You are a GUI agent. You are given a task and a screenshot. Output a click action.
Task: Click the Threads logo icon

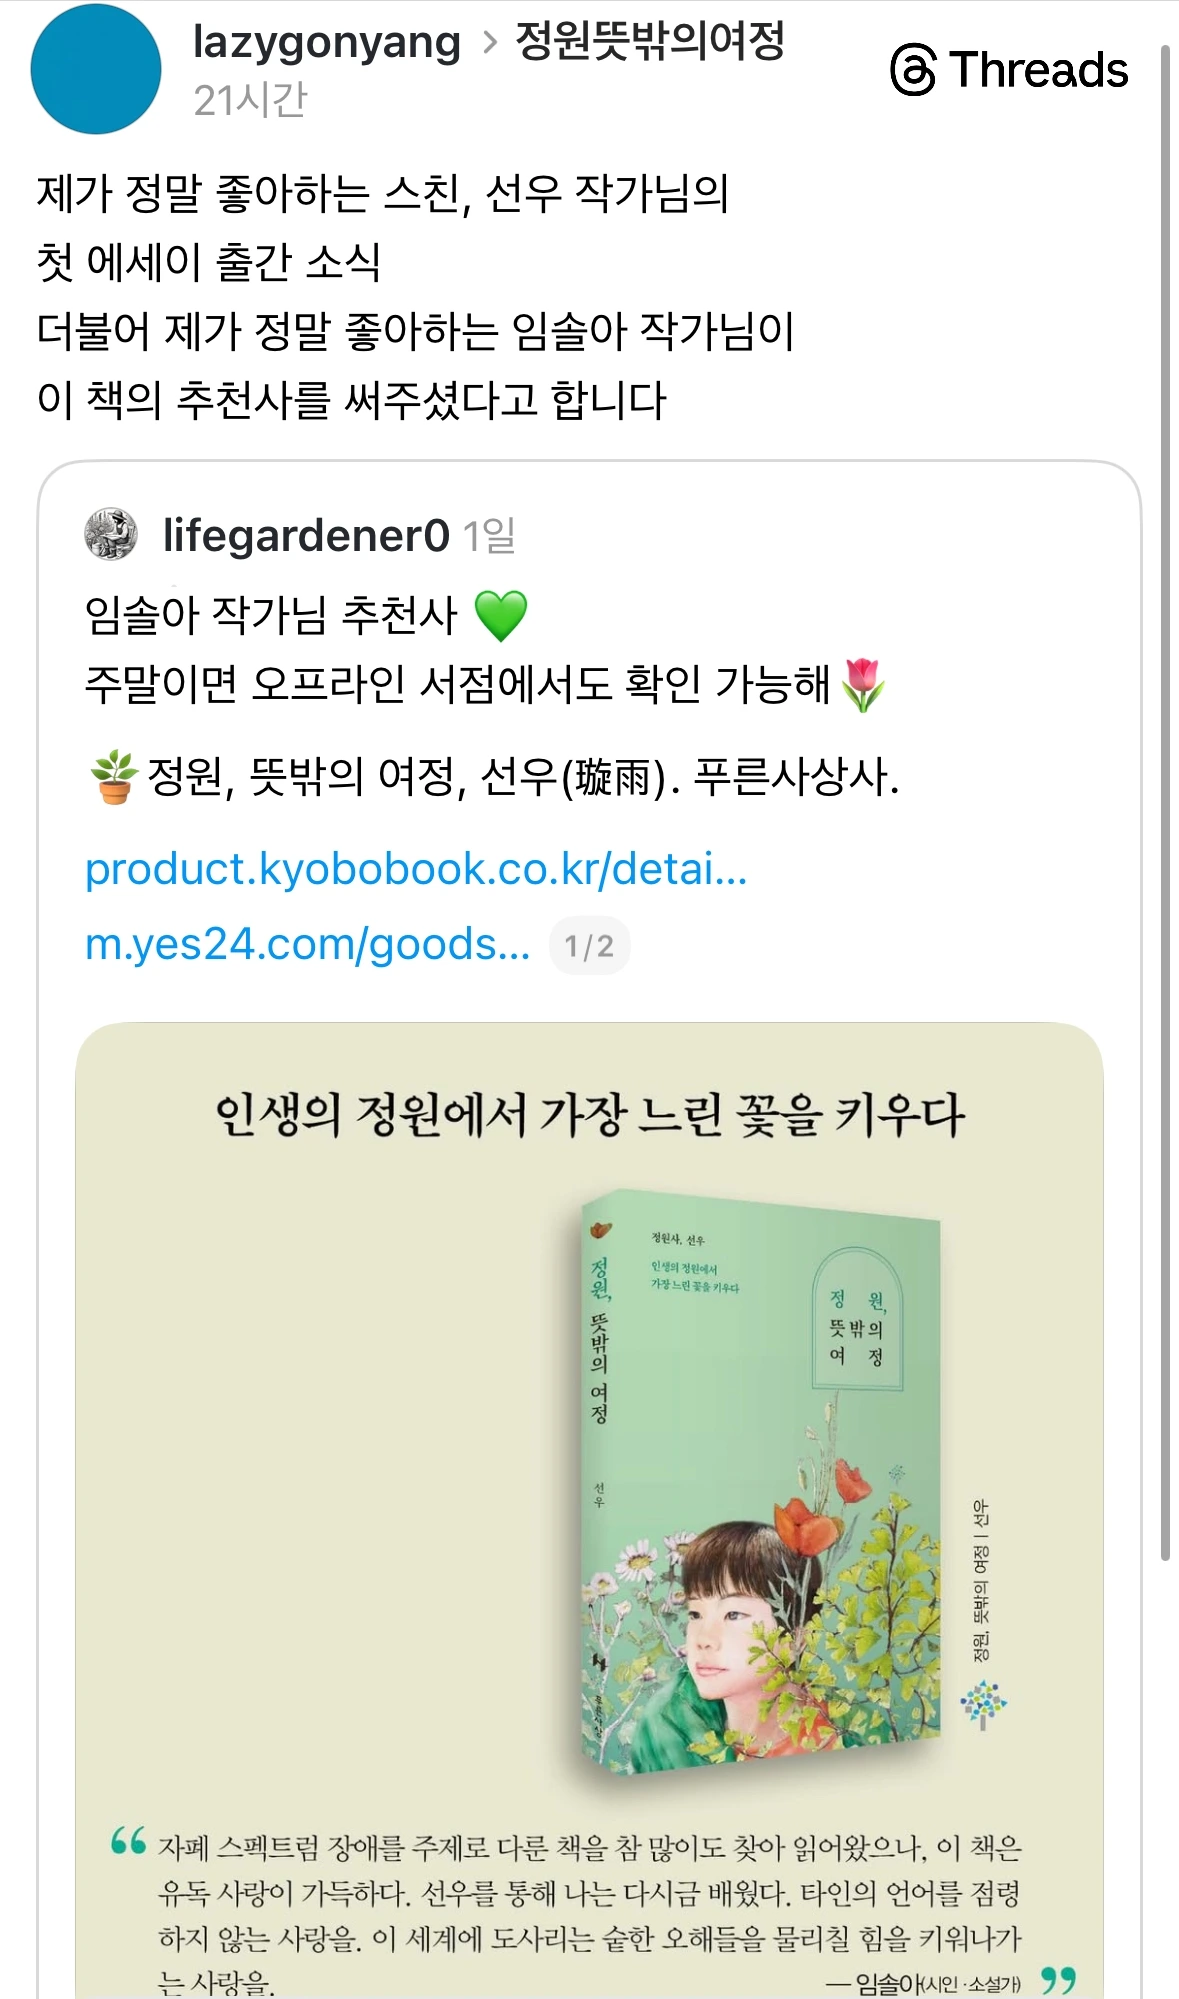913,69
